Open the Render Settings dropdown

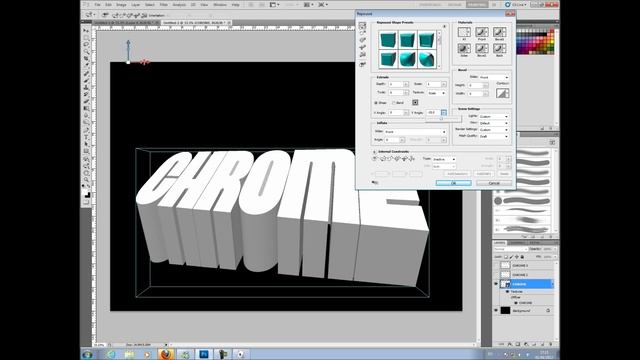point(494,129)
